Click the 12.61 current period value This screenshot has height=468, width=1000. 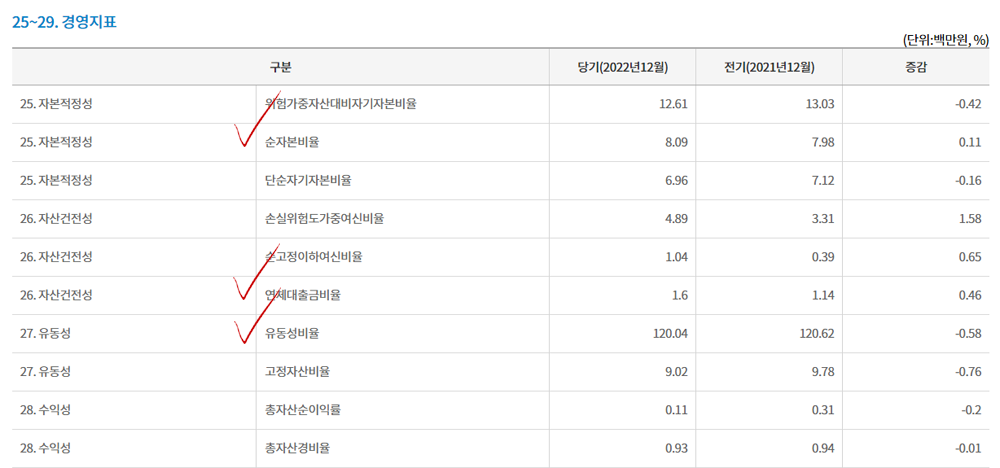coord(673,104)
